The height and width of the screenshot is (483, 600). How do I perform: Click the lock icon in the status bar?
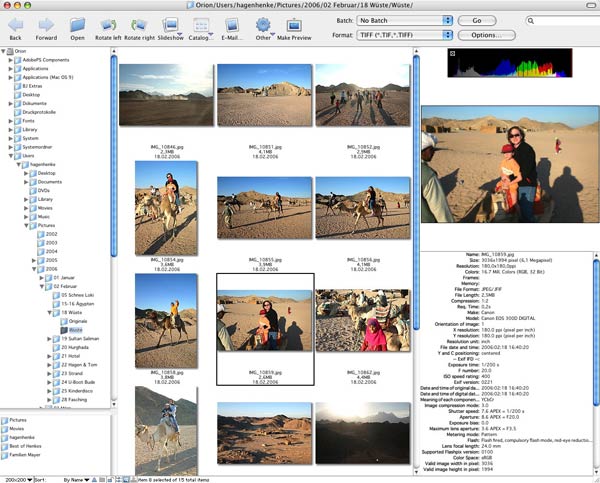(x=110, y=480)
